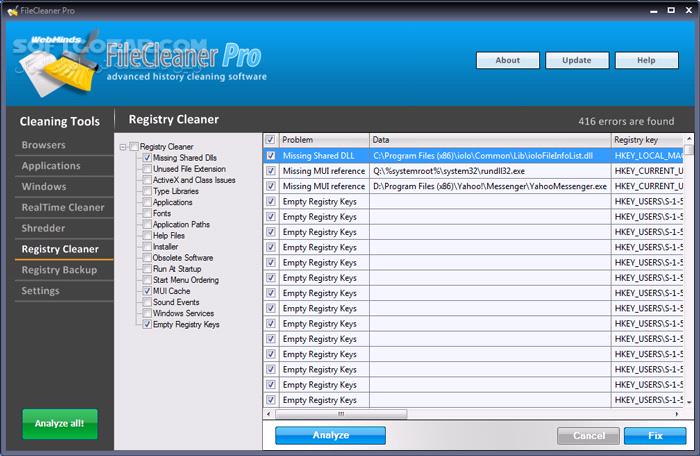
Task: Select the ioloFileInfoList.dll data cell
Action: [490, 155]
